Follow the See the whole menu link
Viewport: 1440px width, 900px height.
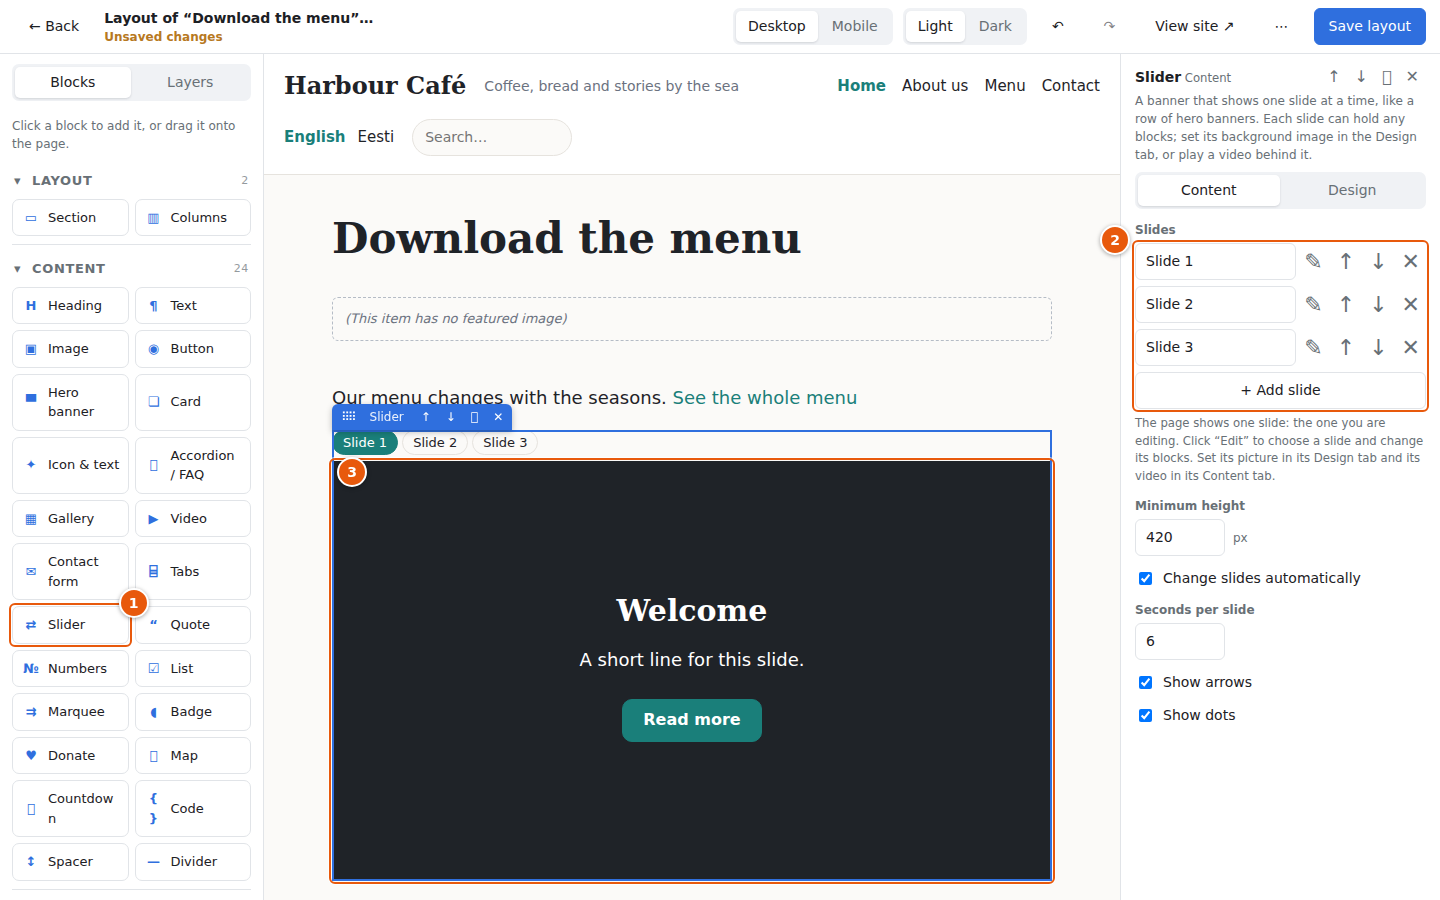click(x=765, y=398)
